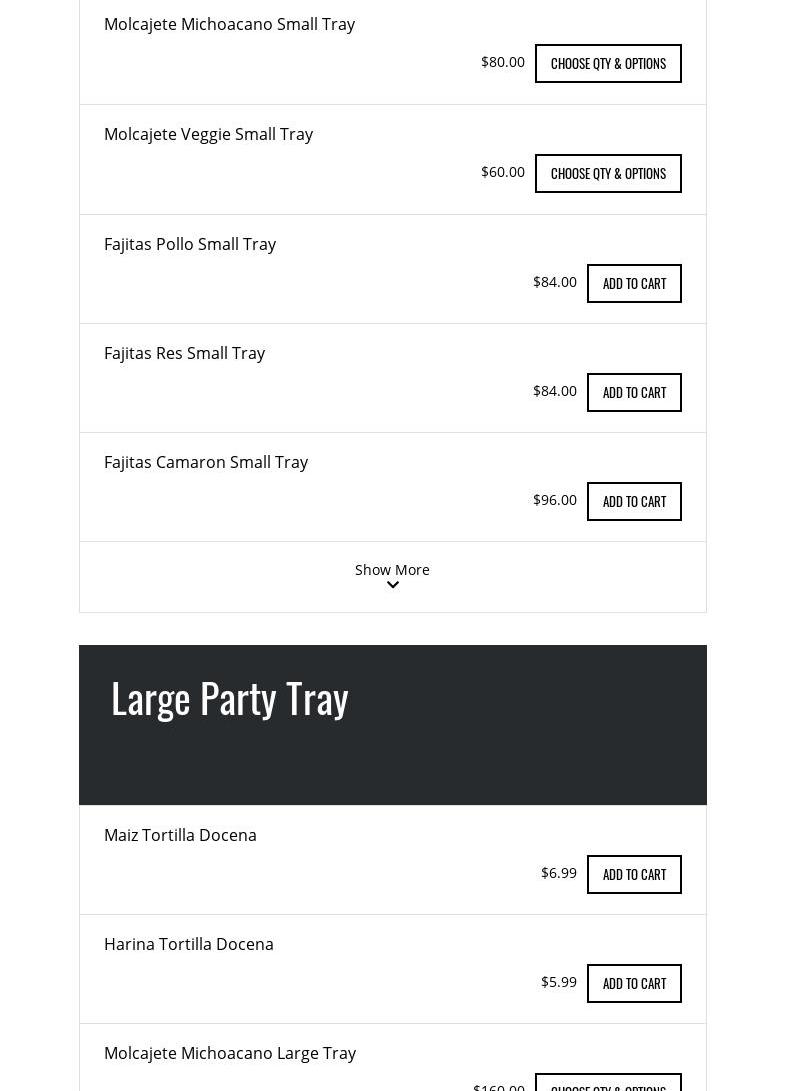Open Molcajete Michoacano Small Tray item title
This screenshot has width=785, height=1091.
pos(229,24)
